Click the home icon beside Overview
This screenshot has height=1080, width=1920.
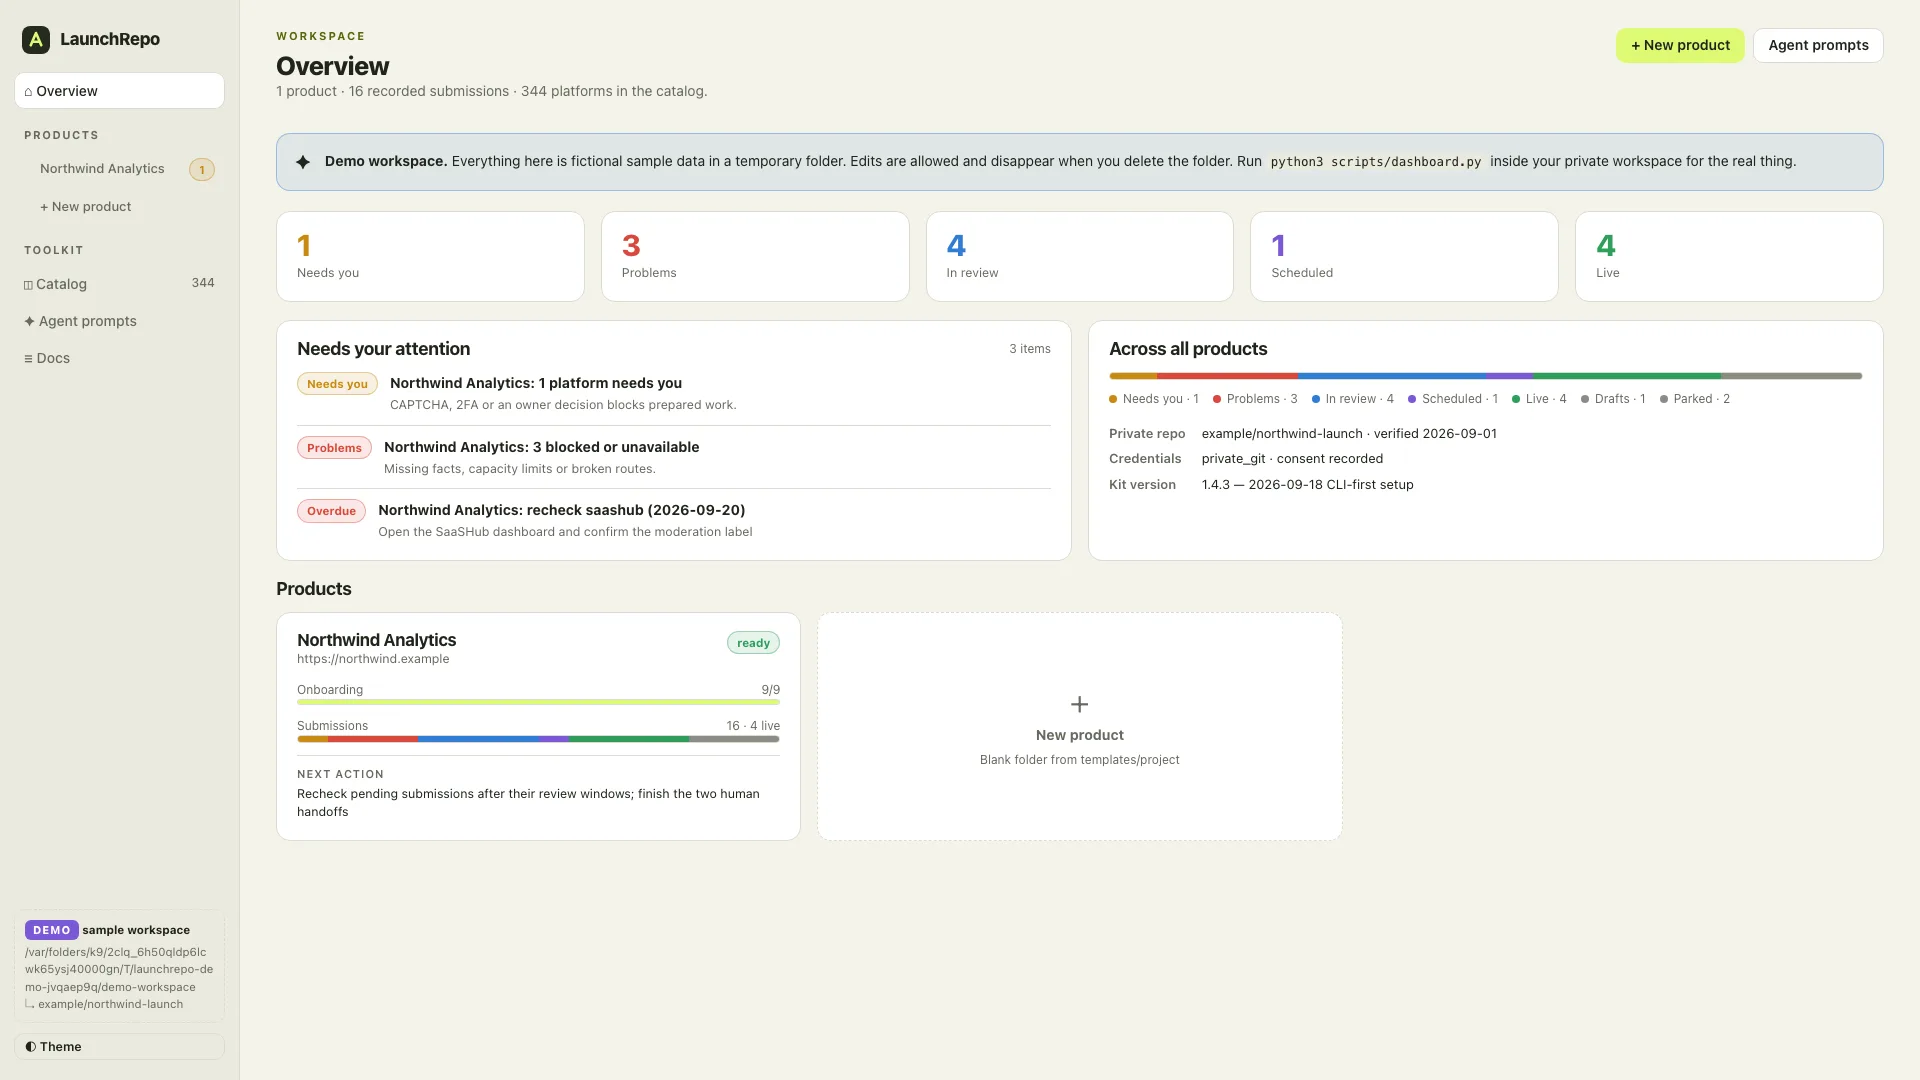28,92
